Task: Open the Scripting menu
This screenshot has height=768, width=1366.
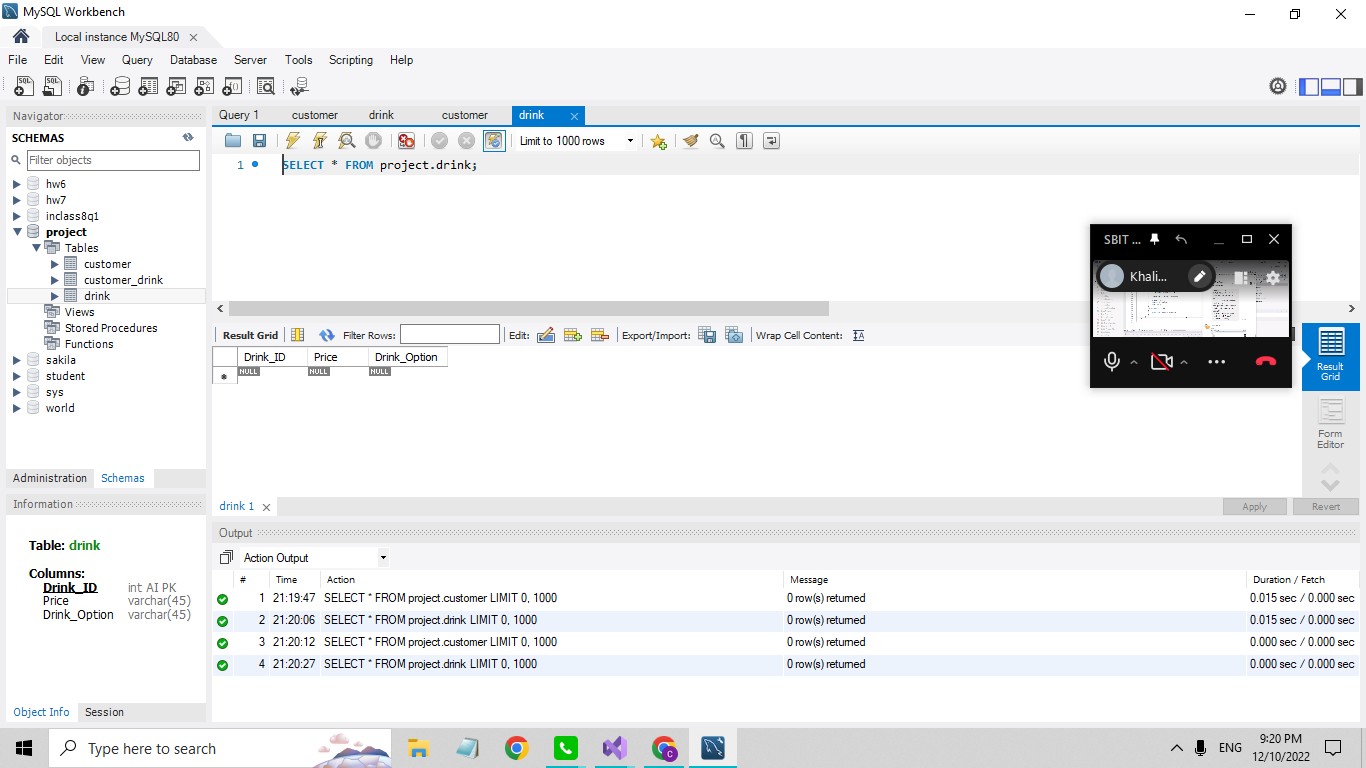Action: (x=351, y=60)
